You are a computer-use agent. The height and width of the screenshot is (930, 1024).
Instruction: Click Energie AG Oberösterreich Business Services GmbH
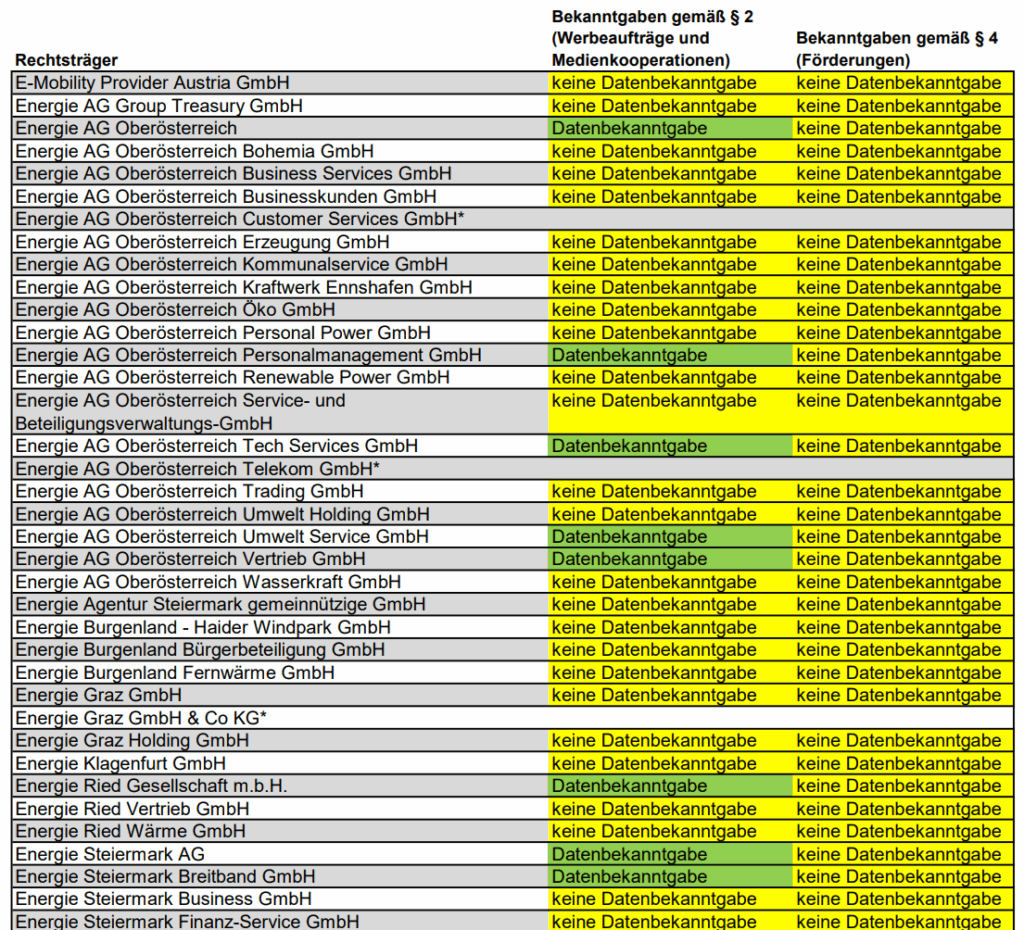[233, 174]
